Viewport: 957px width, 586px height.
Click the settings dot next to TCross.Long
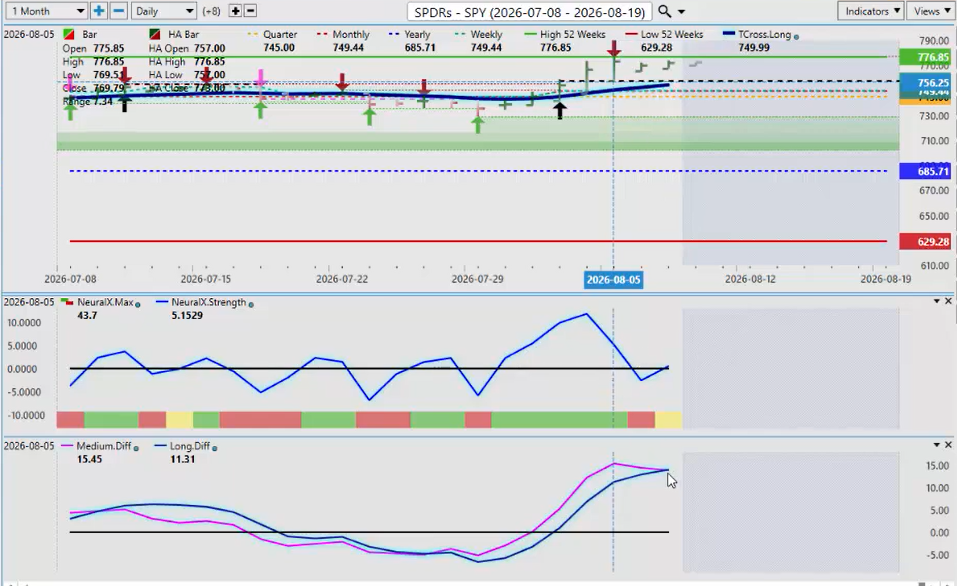(x=796, y=37)
